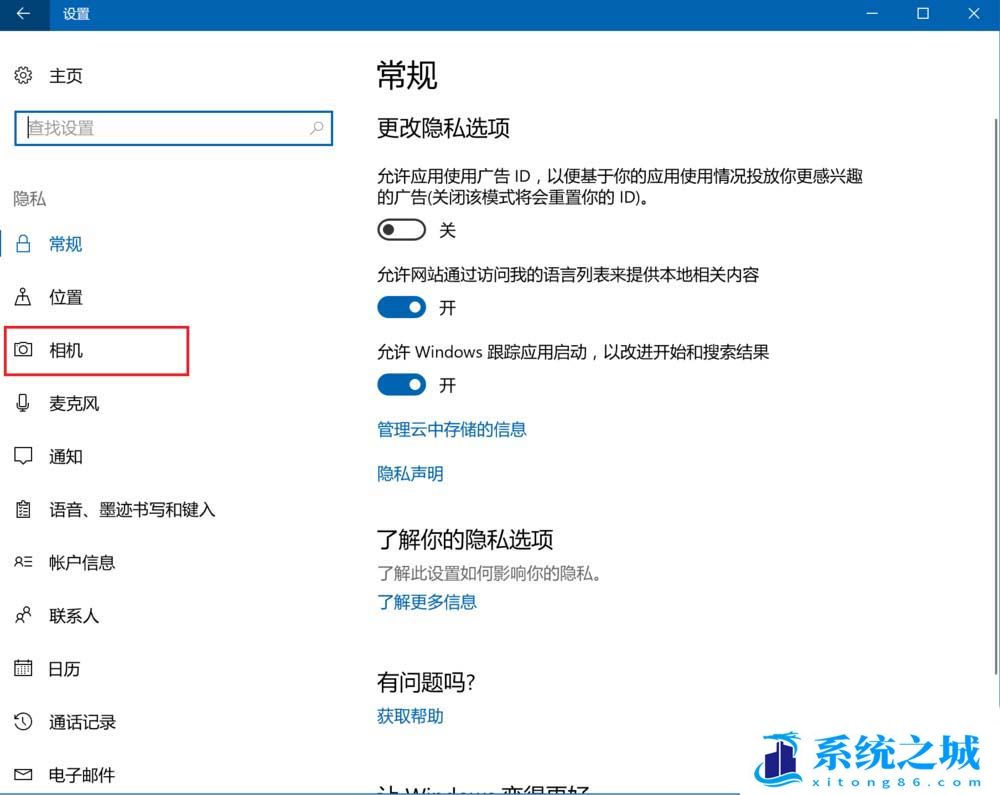Click the Home gear icon
The image size is (1000, 795).
(x=23, y=75)
